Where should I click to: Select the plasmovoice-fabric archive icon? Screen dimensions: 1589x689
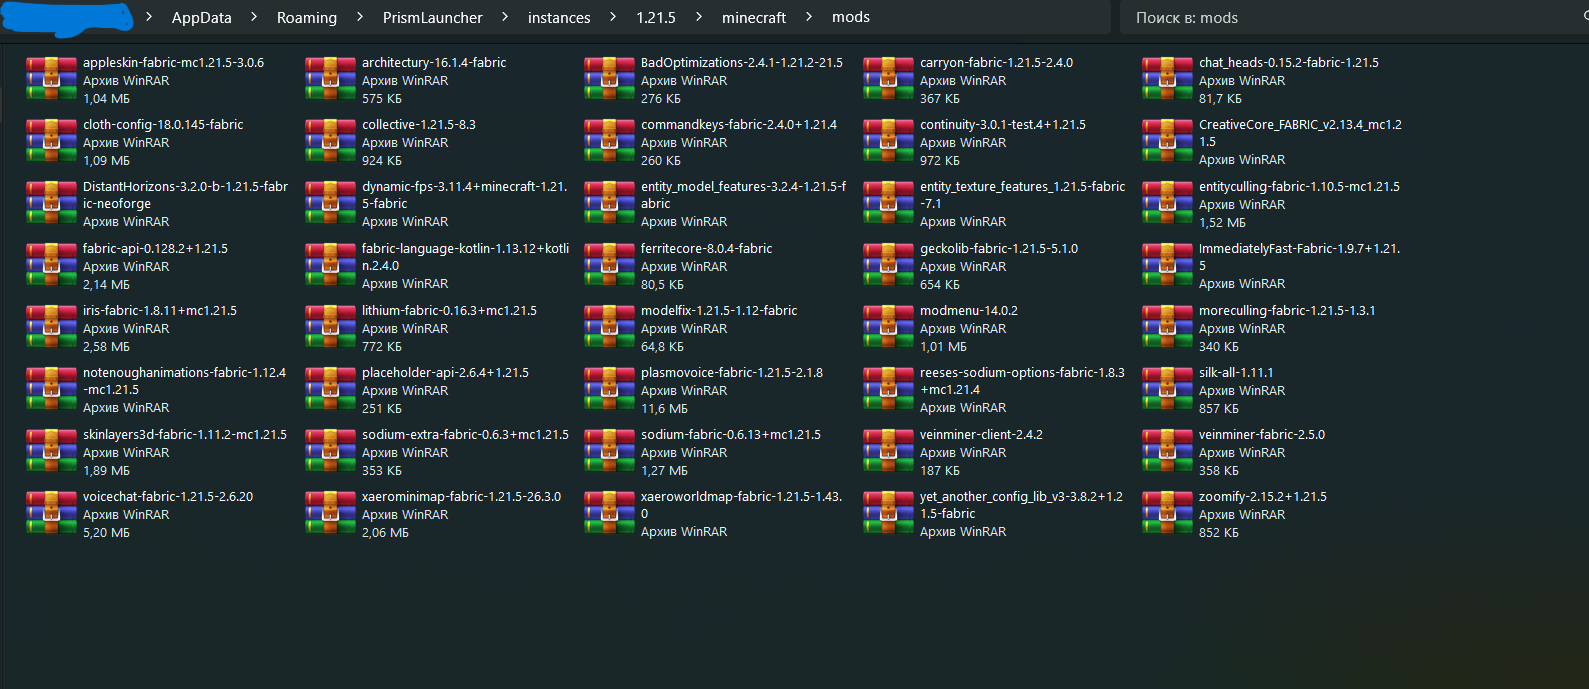[x=609, y=389]
